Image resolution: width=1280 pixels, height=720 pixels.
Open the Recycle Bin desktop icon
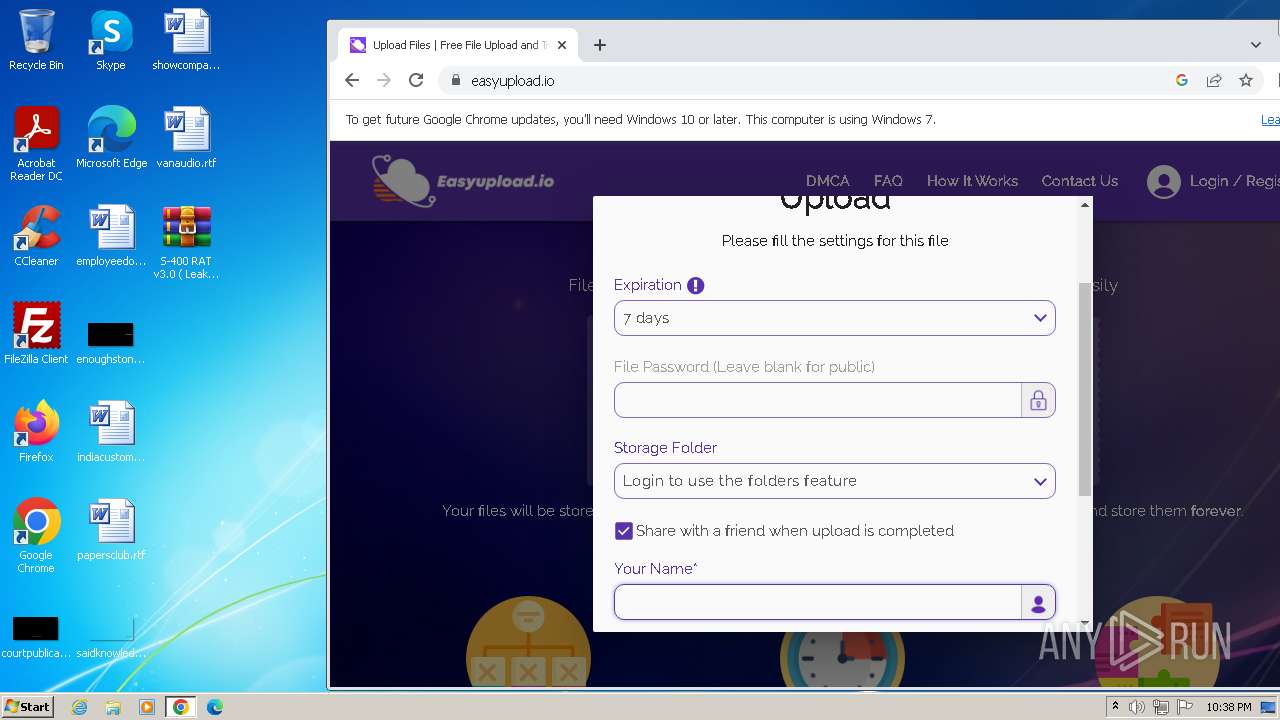tap(36, 40)
